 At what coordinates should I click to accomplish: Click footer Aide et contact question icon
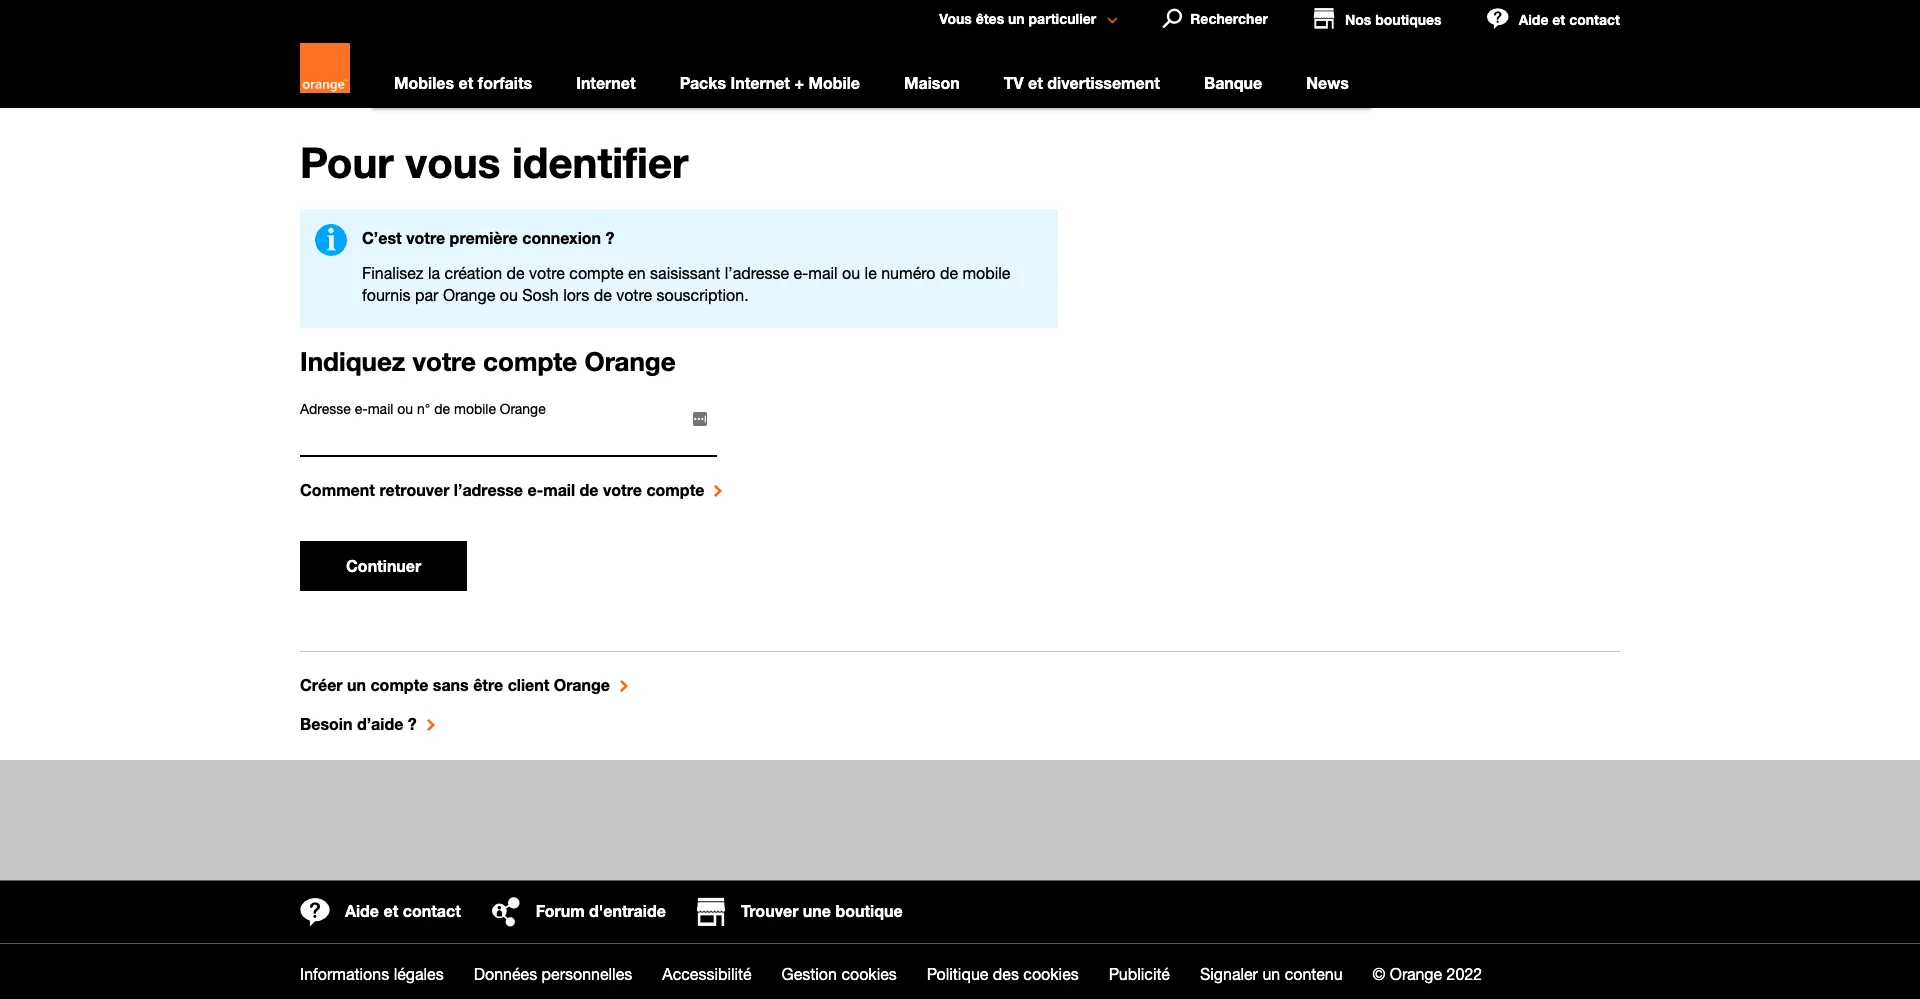(x=315, y=911)
